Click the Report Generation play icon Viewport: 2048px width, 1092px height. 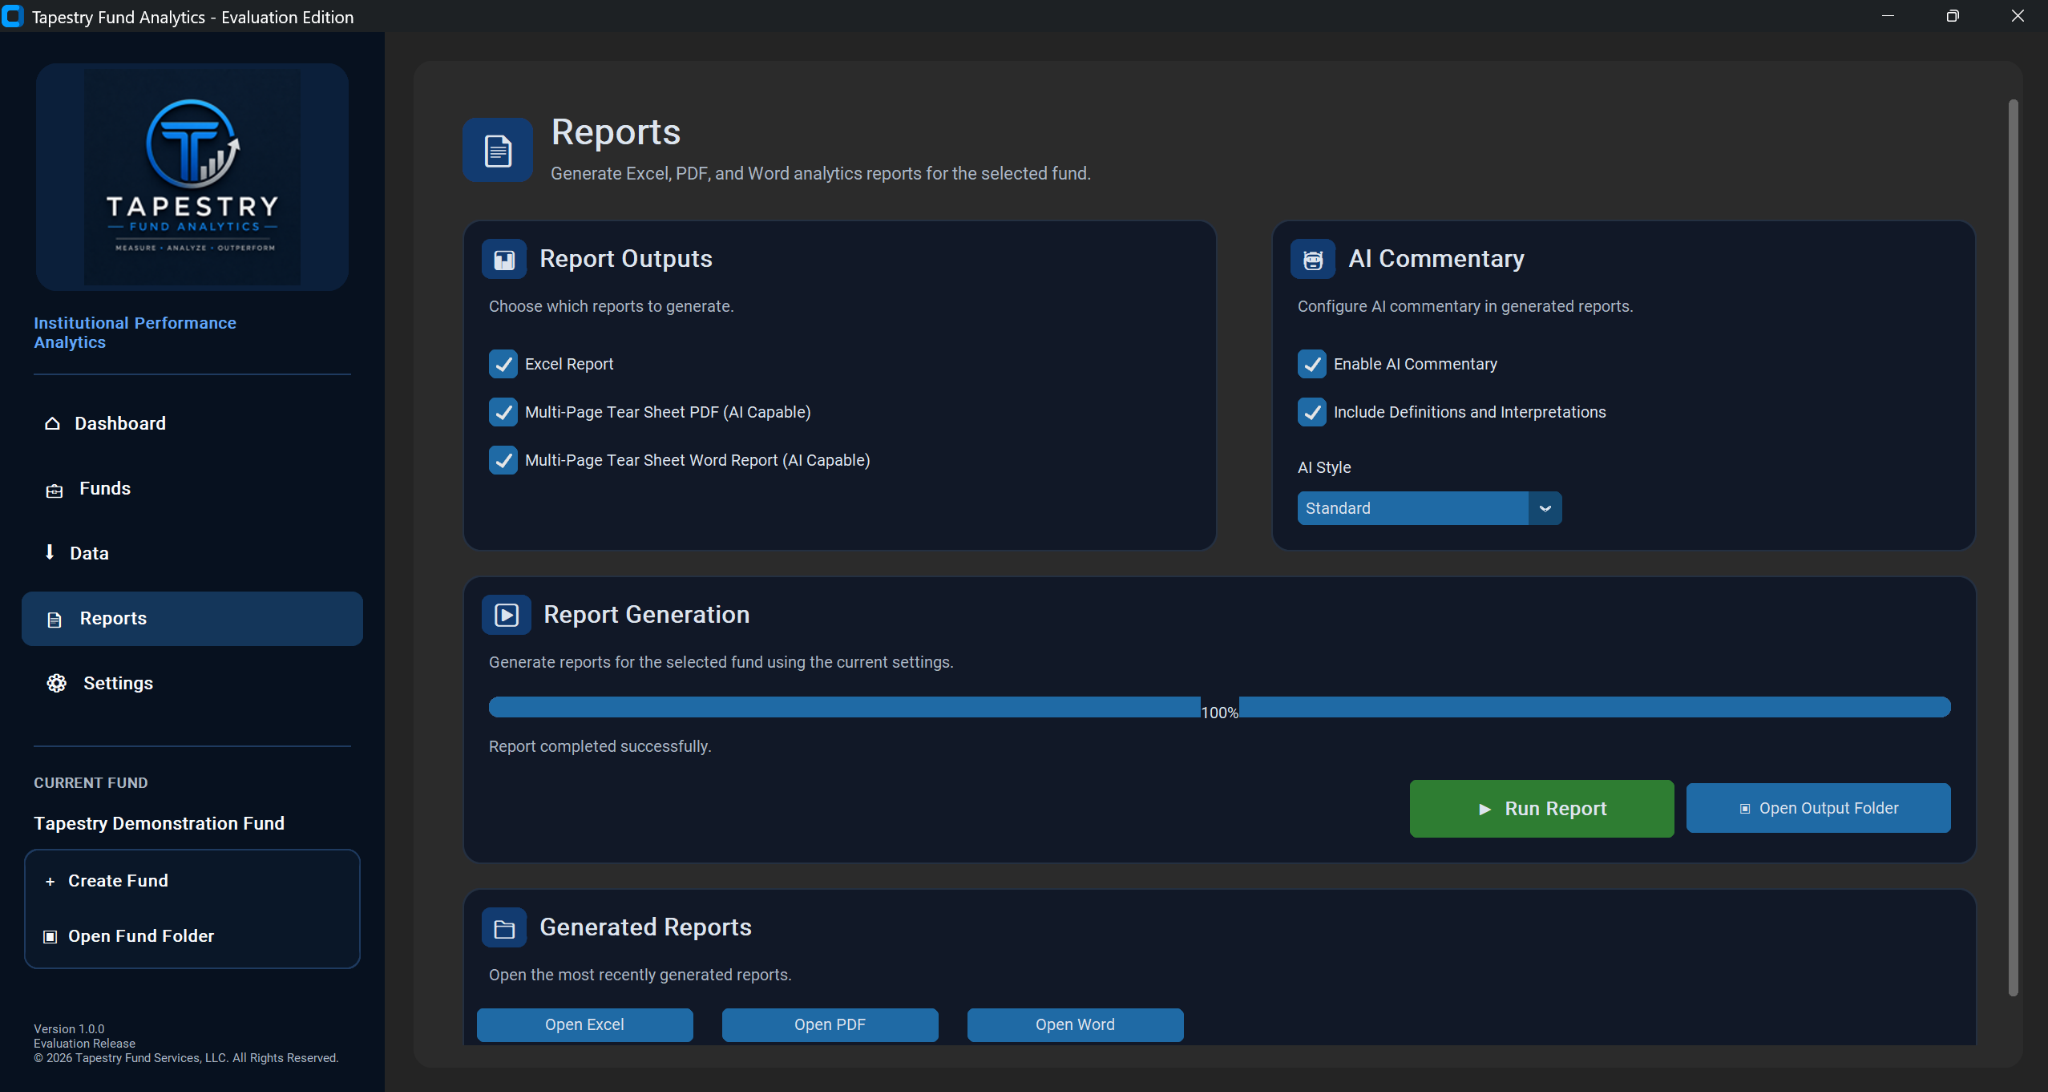[507, 615]
